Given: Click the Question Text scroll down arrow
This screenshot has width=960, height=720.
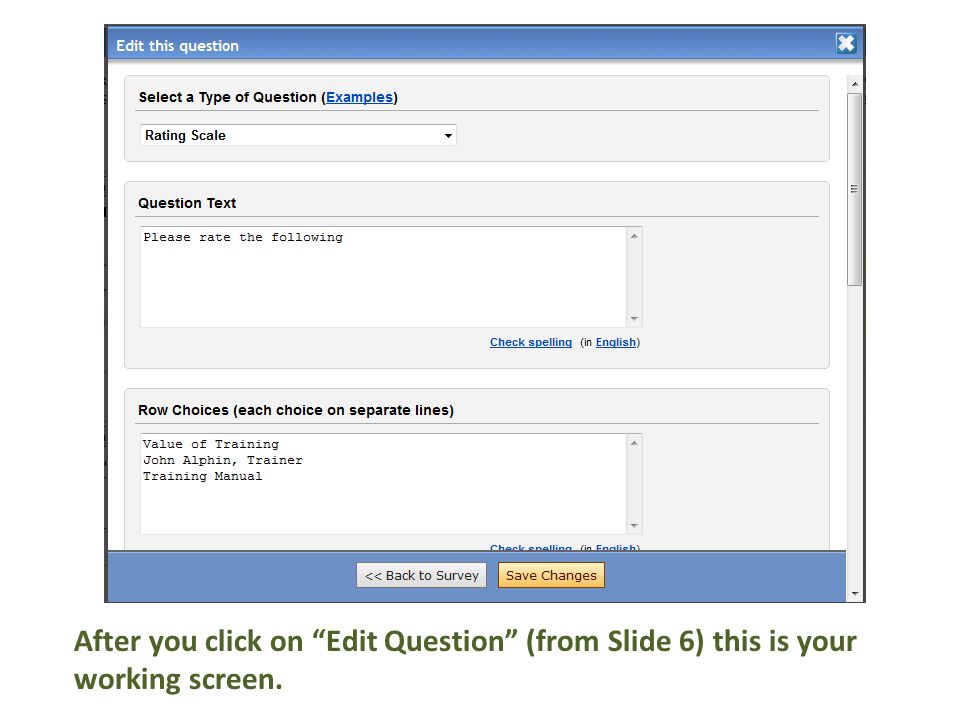Looking at the screenshot, I should pos(634,319).
